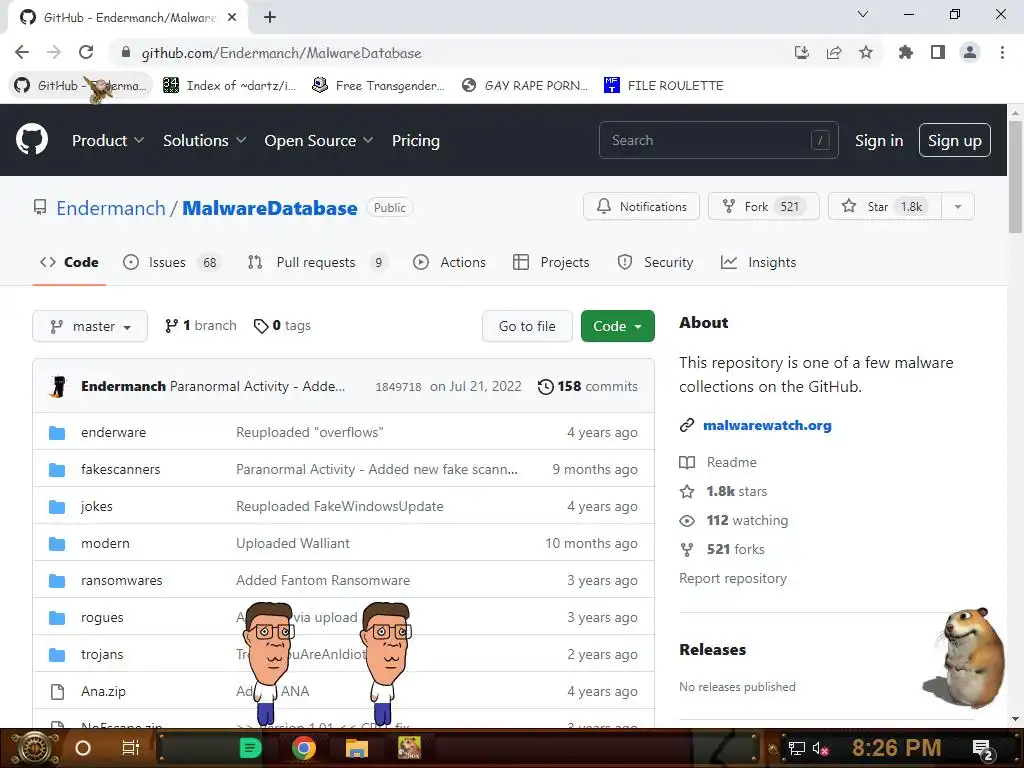Open the Actions tab

pyautogui.click(x=449, y=263)
